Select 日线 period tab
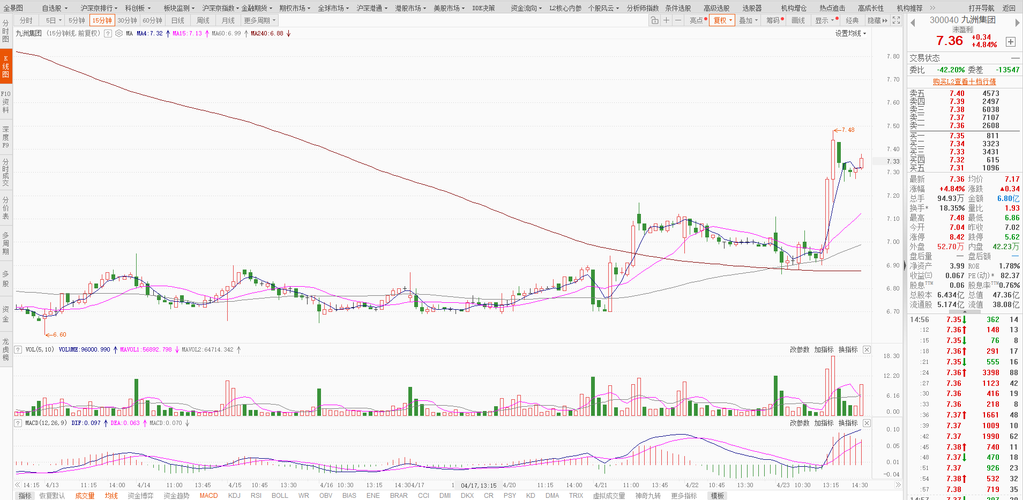 click(x=177, y=20)
